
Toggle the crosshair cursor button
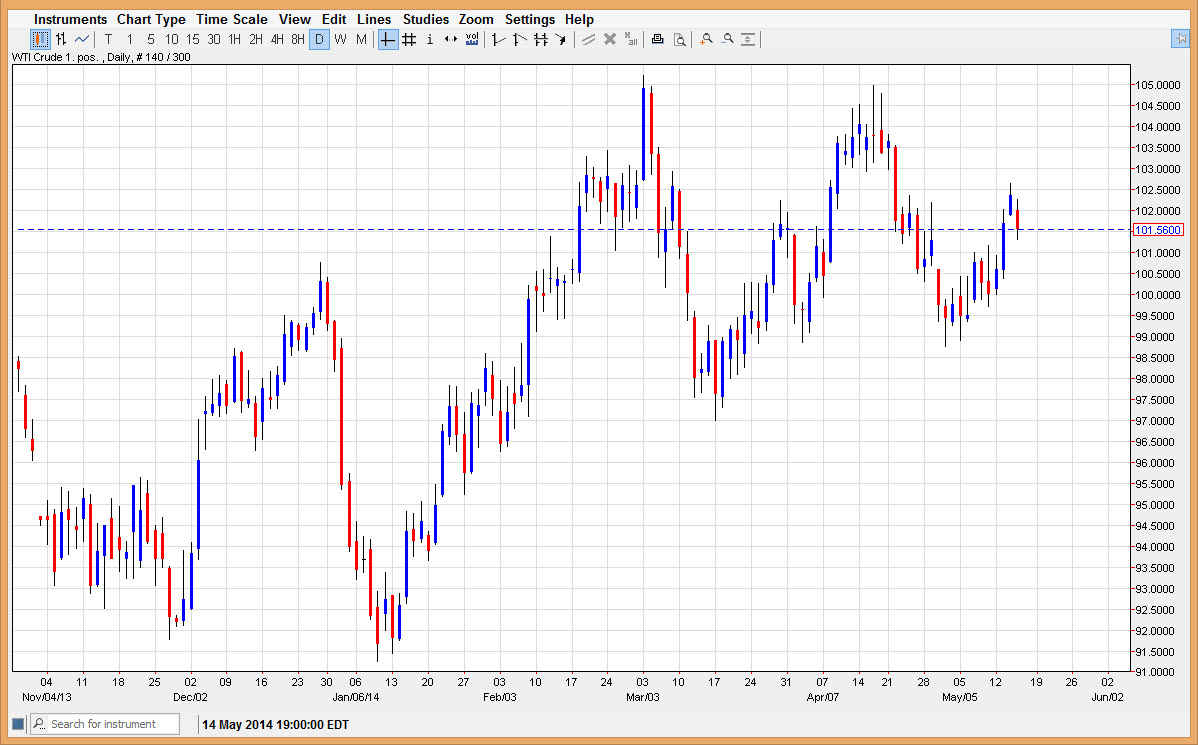coord(387,39)
